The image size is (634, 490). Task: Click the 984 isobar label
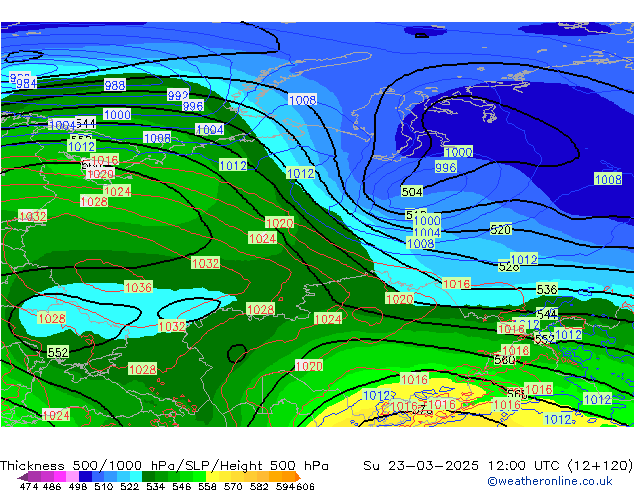pyautogui.click(x=26, y=83)
